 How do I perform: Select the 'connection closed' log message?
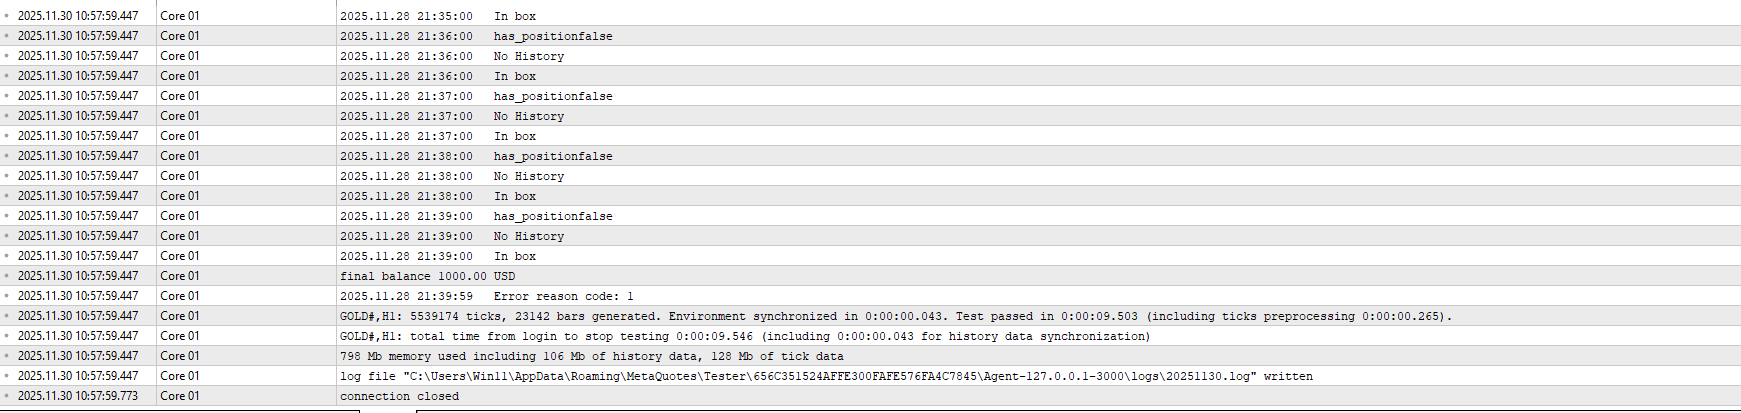coord(399,396)
